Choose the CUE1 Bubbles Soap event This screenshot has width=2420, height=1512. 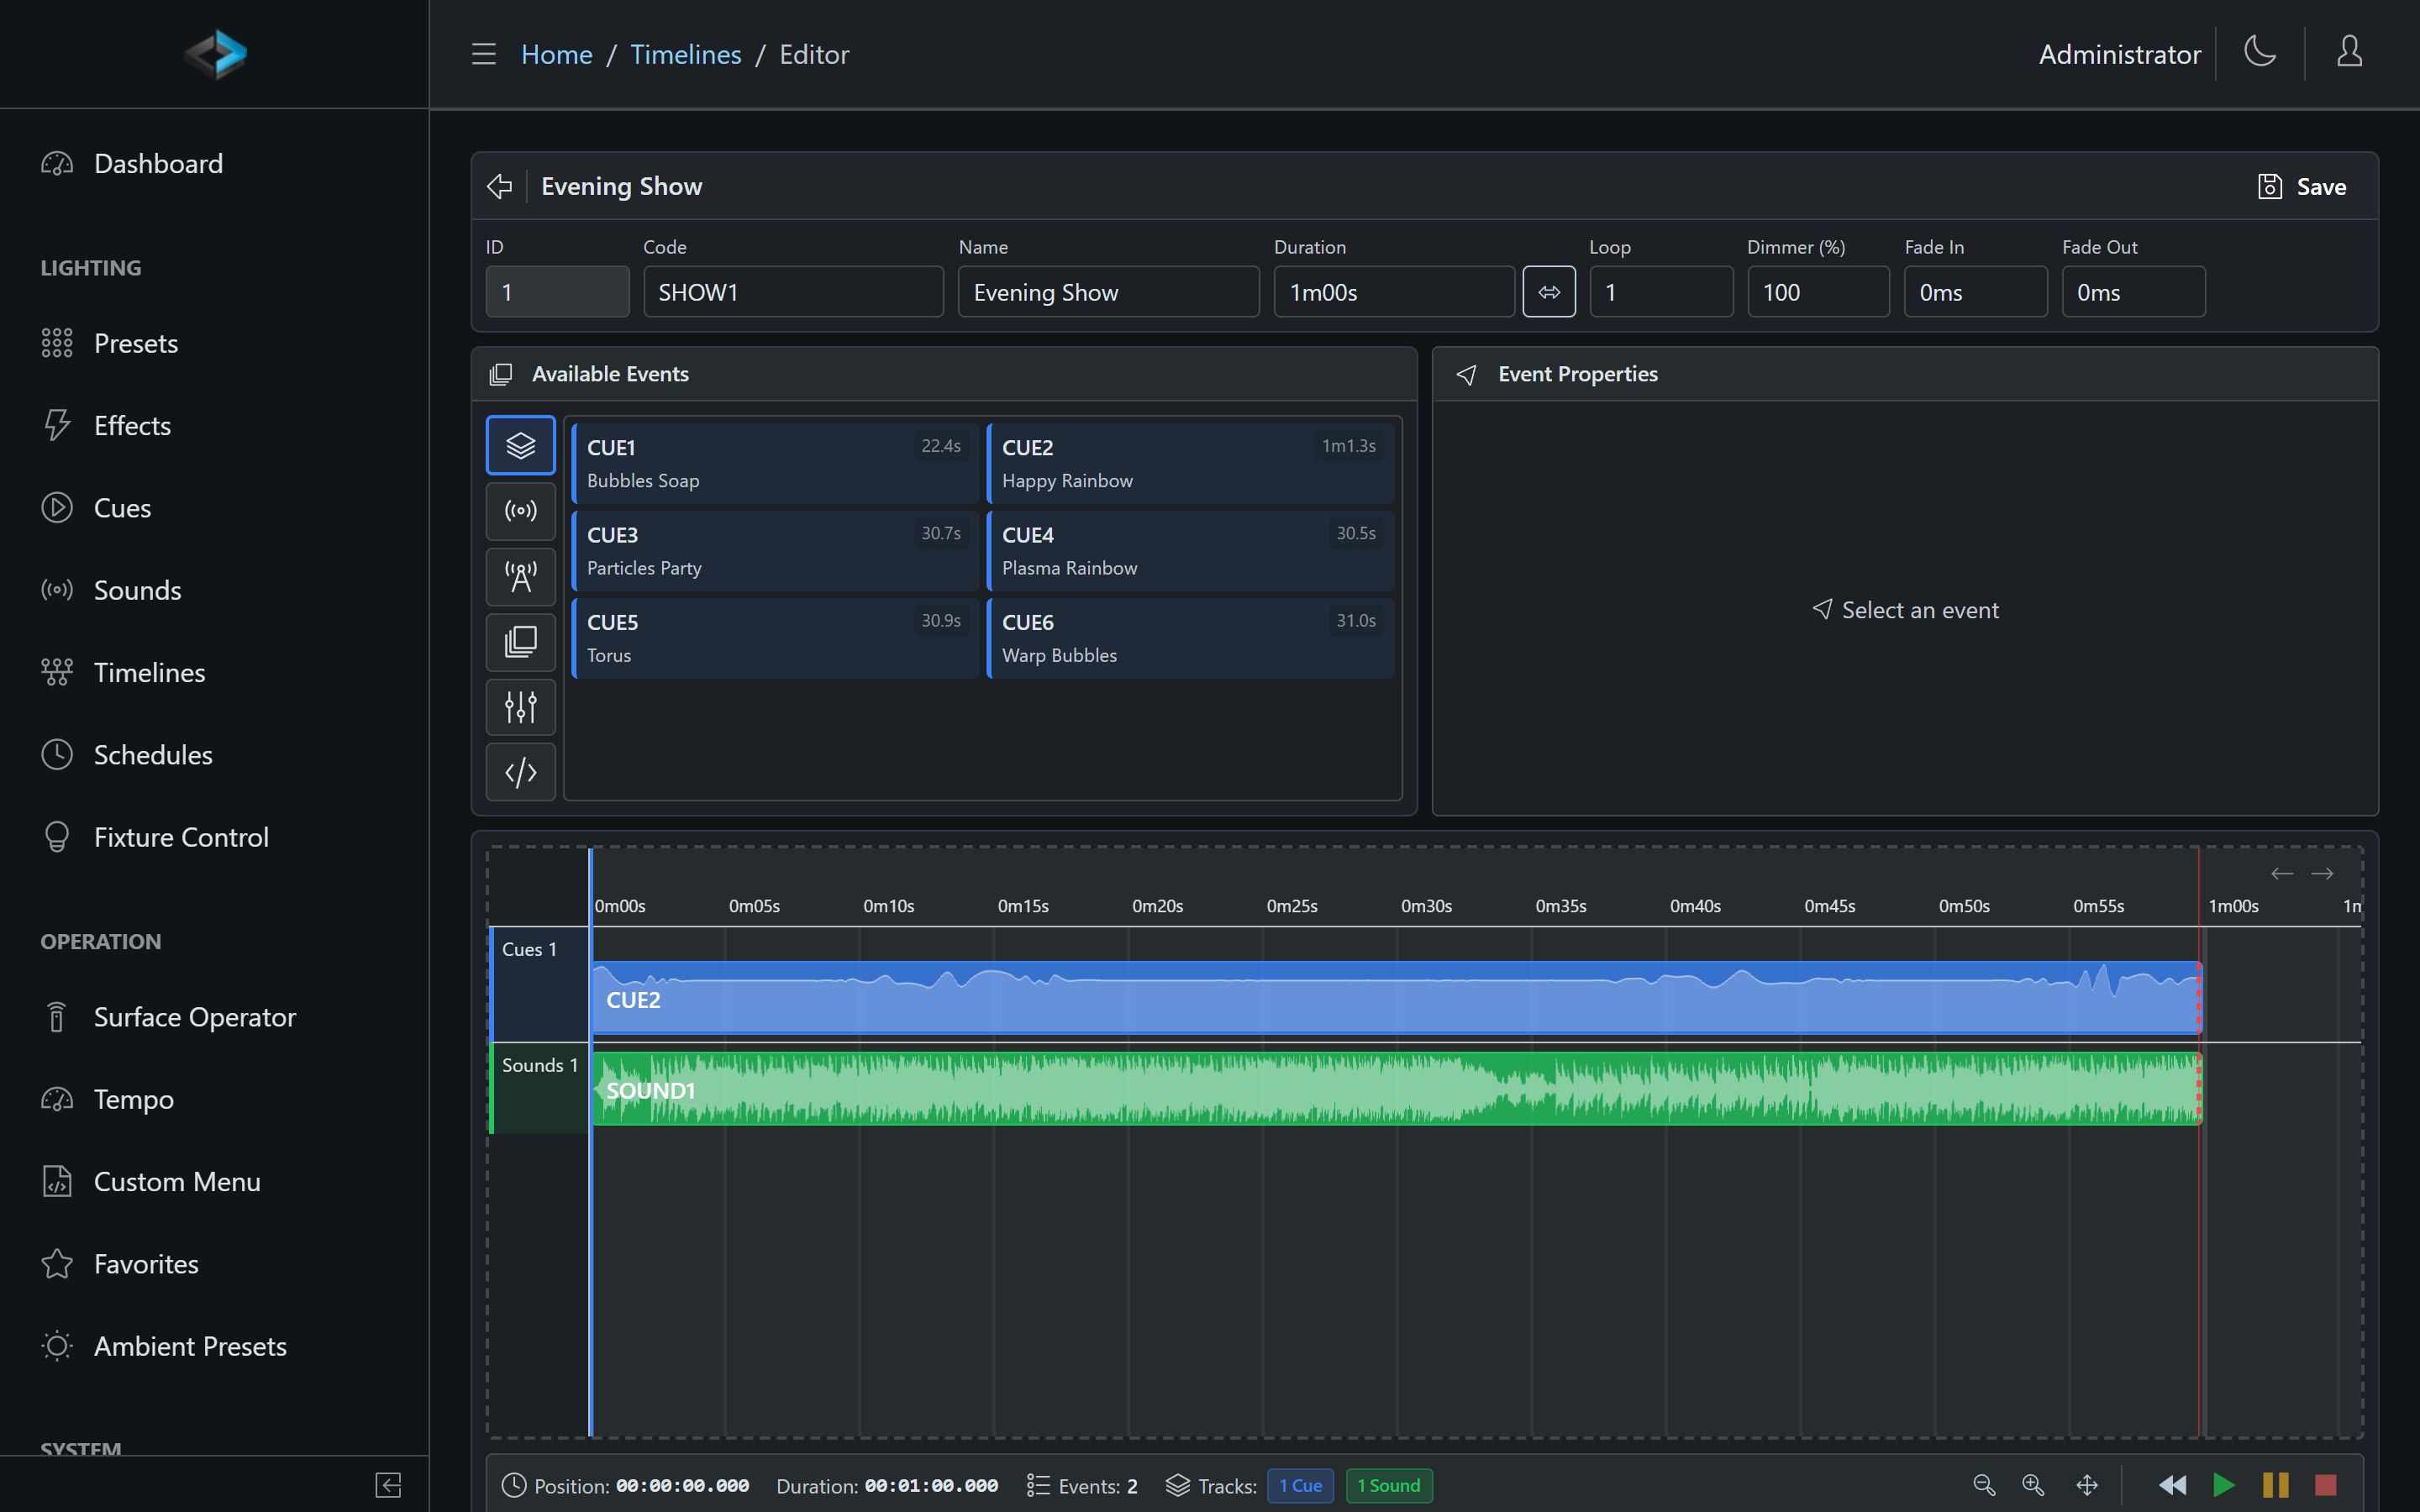coord(775,464)
